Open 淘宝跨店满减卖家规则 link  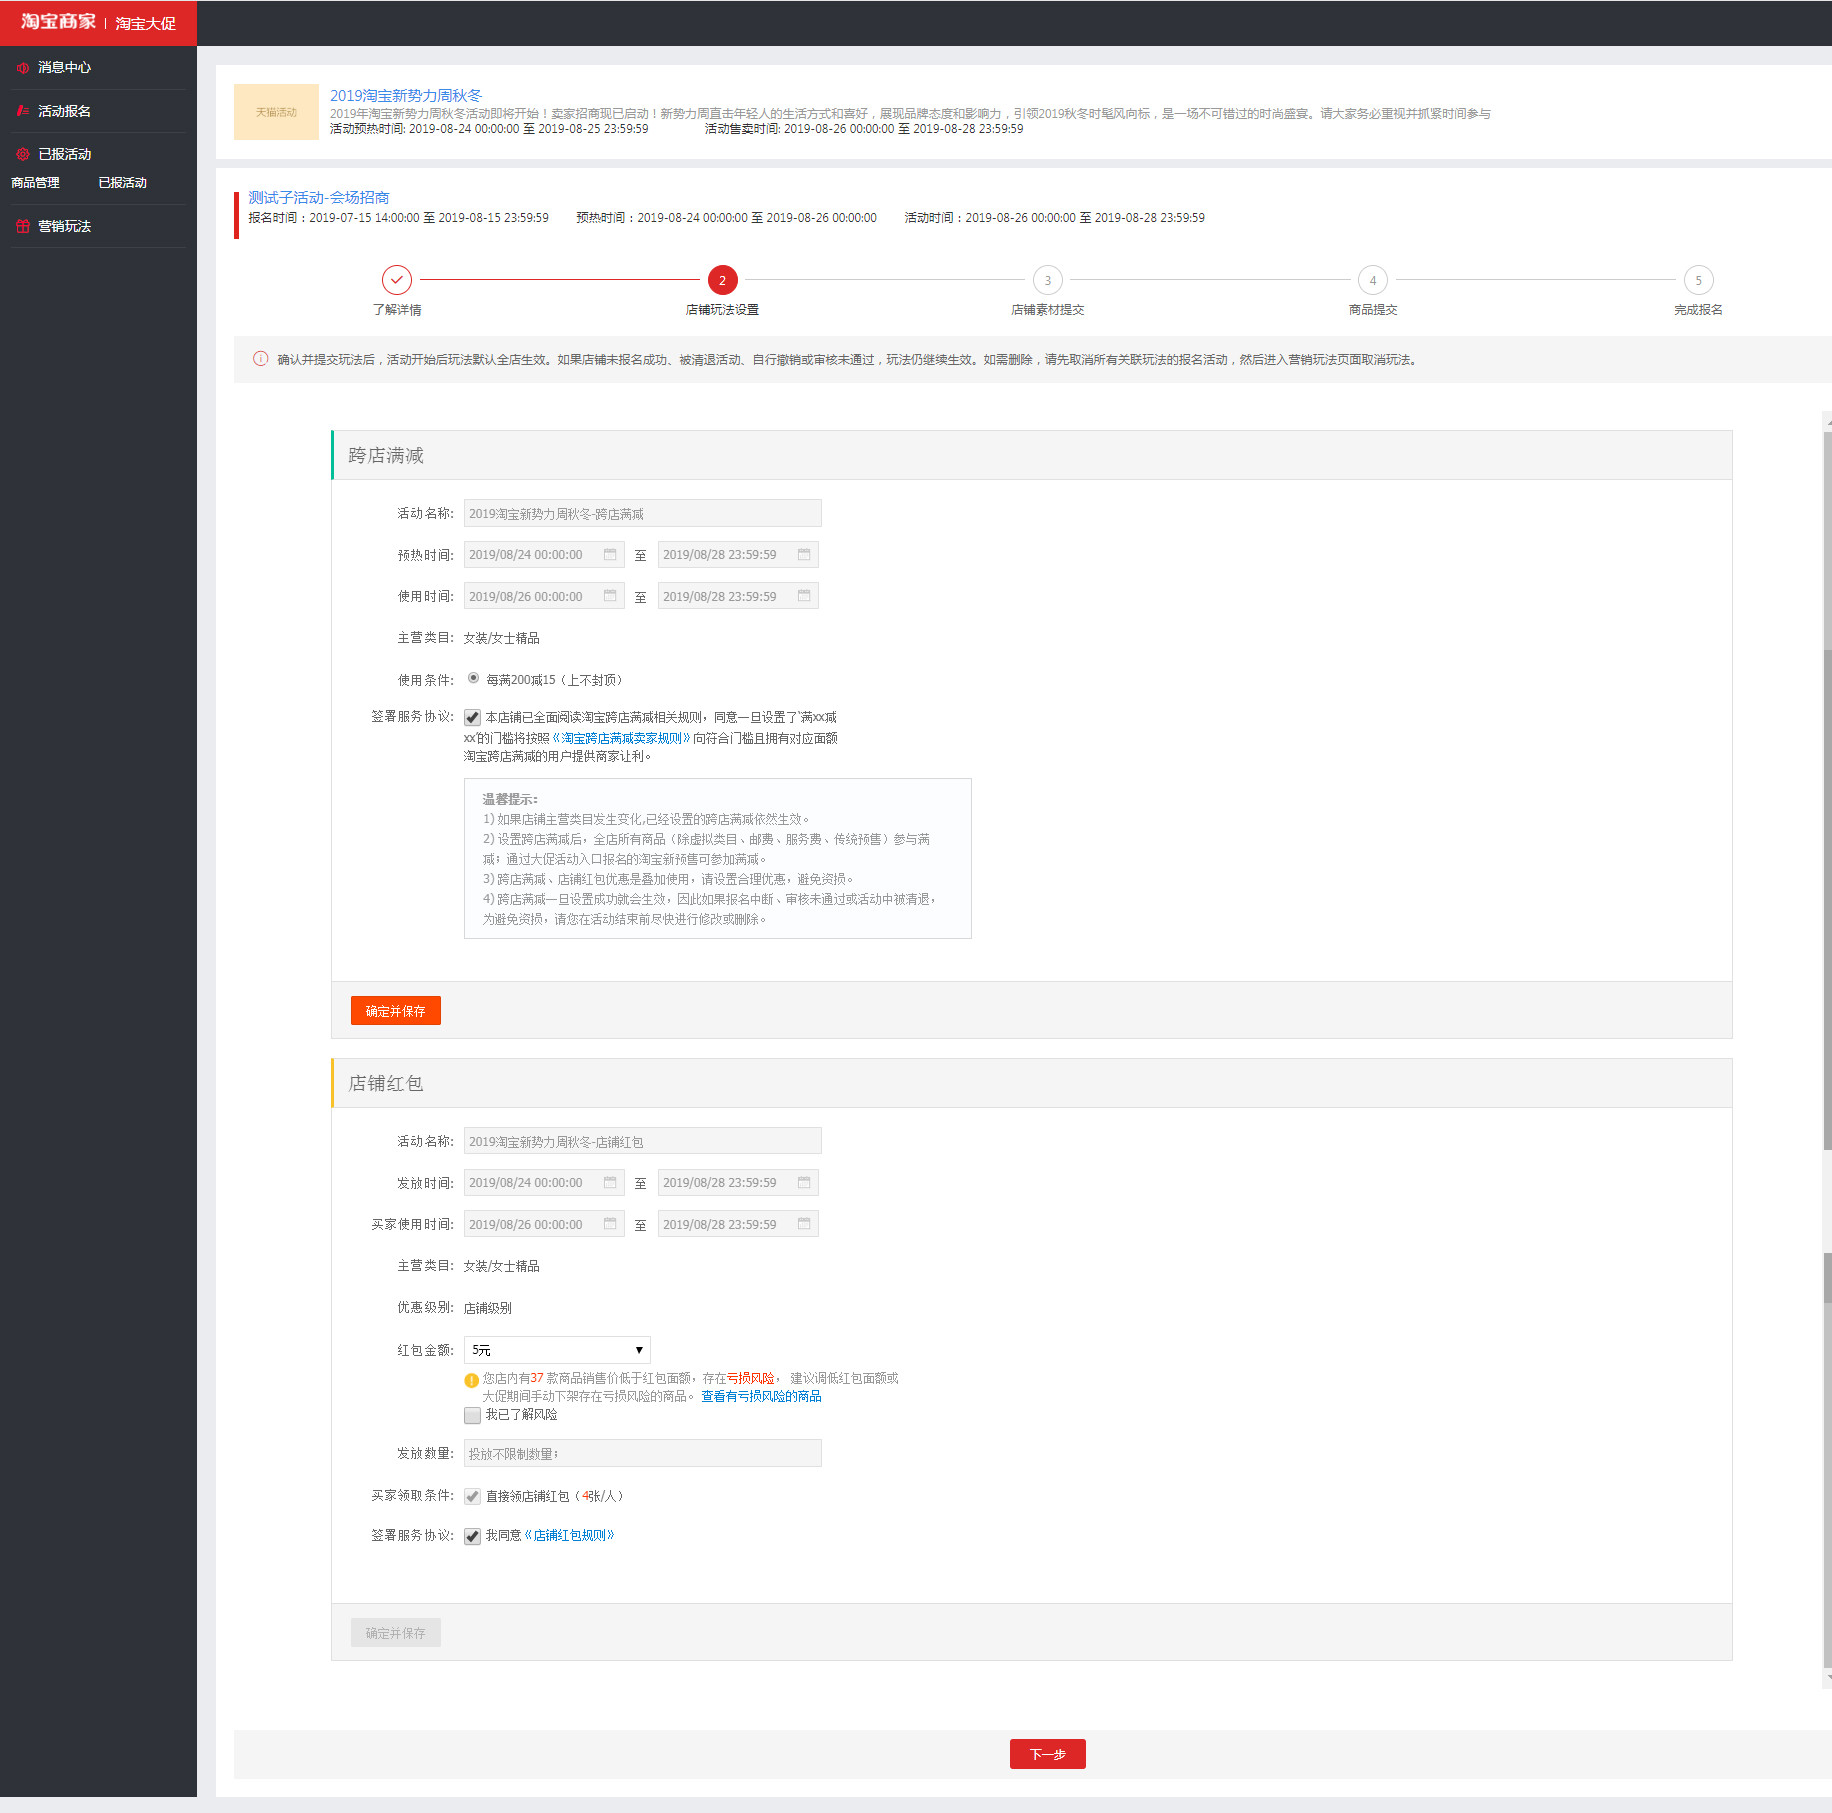621,738
